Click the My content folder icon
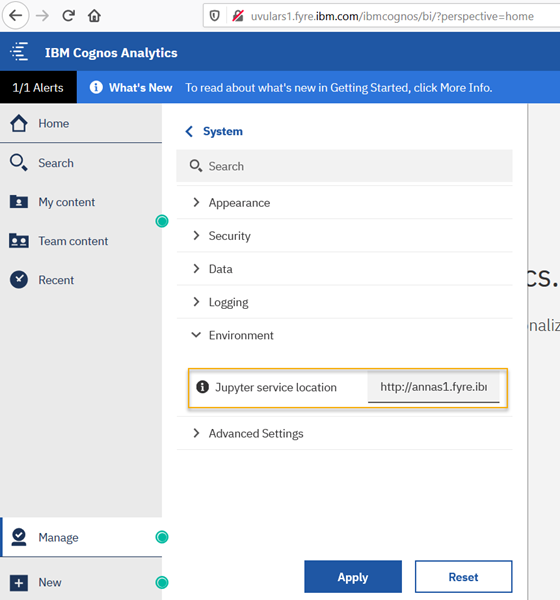Screen dimensions: 560x600 click(19, 201)
